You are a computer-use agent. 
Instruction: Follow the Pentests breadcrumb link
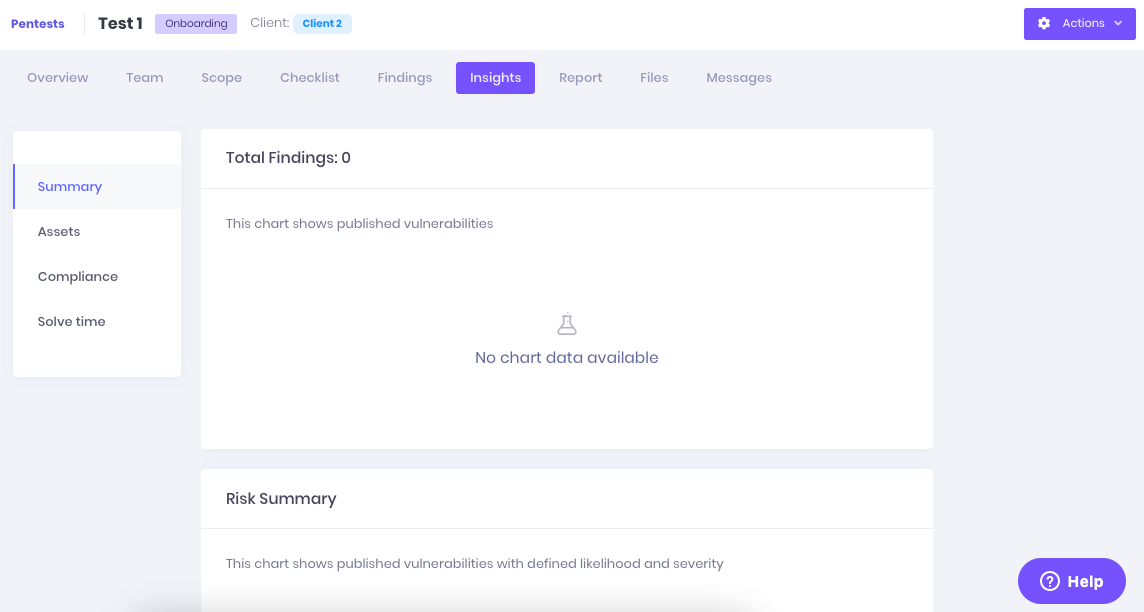coord(38,24)
